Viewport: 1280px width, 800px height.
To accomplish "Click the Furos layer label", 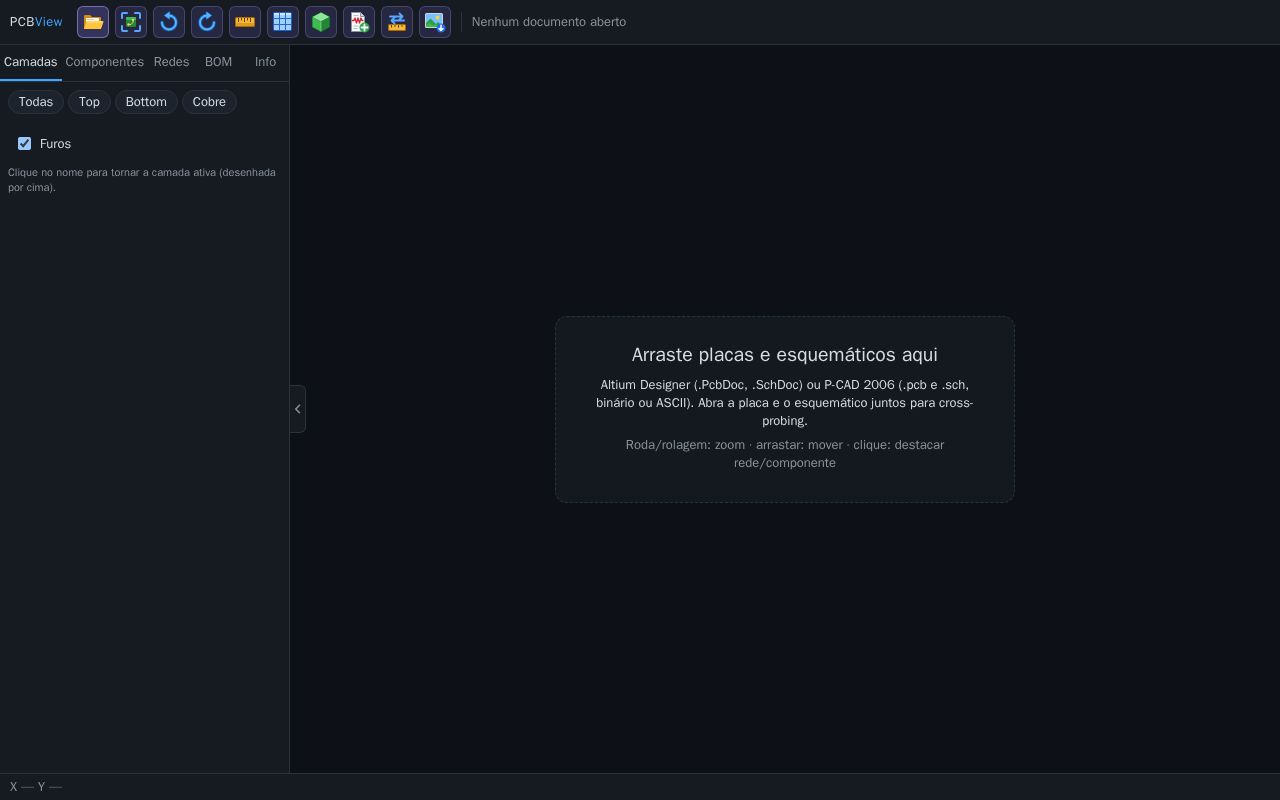I will pyautogui.click(x=55, y=144).
